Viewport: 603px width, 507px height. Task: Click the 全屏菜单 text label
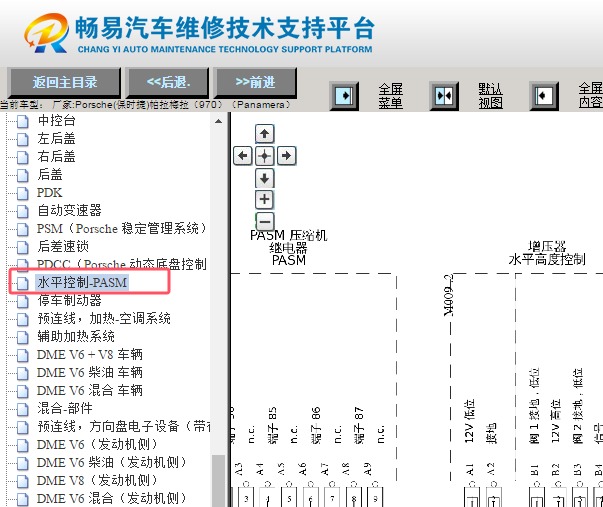pos(390,96)
